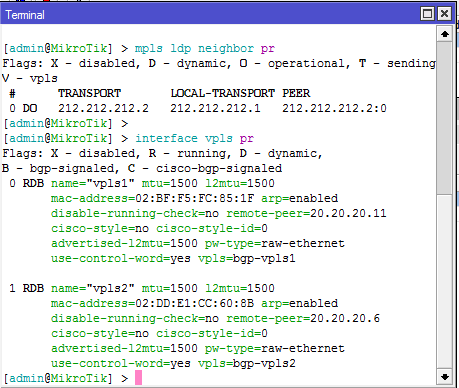Click advertised-l2mtu=1500 in vpls1 entry
Screen dimensions: 459x388
[124, 244]
